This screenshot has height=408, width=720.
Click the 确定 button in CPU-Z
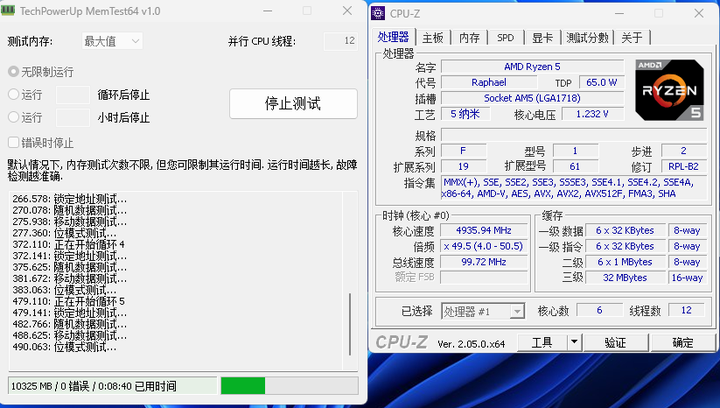[x=683, y=342]
